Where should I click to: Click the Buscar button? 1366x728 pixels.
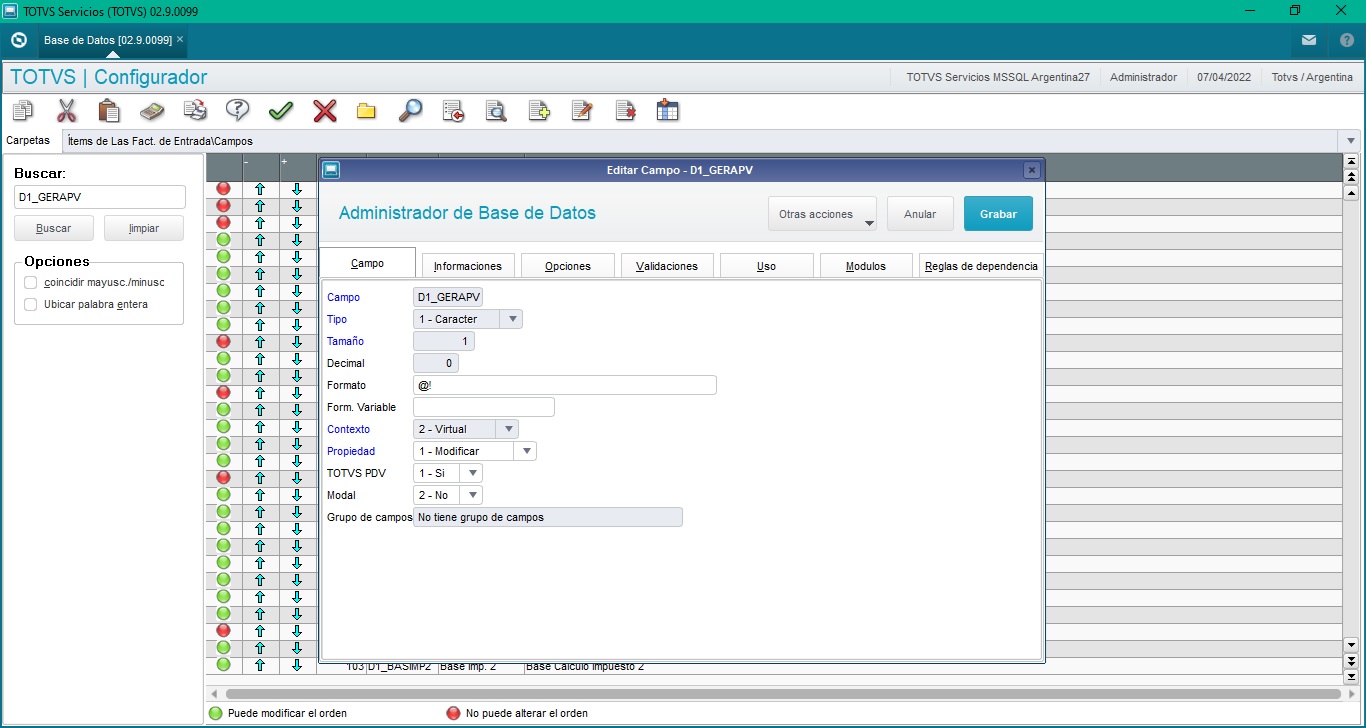click(x=54, y=228)
